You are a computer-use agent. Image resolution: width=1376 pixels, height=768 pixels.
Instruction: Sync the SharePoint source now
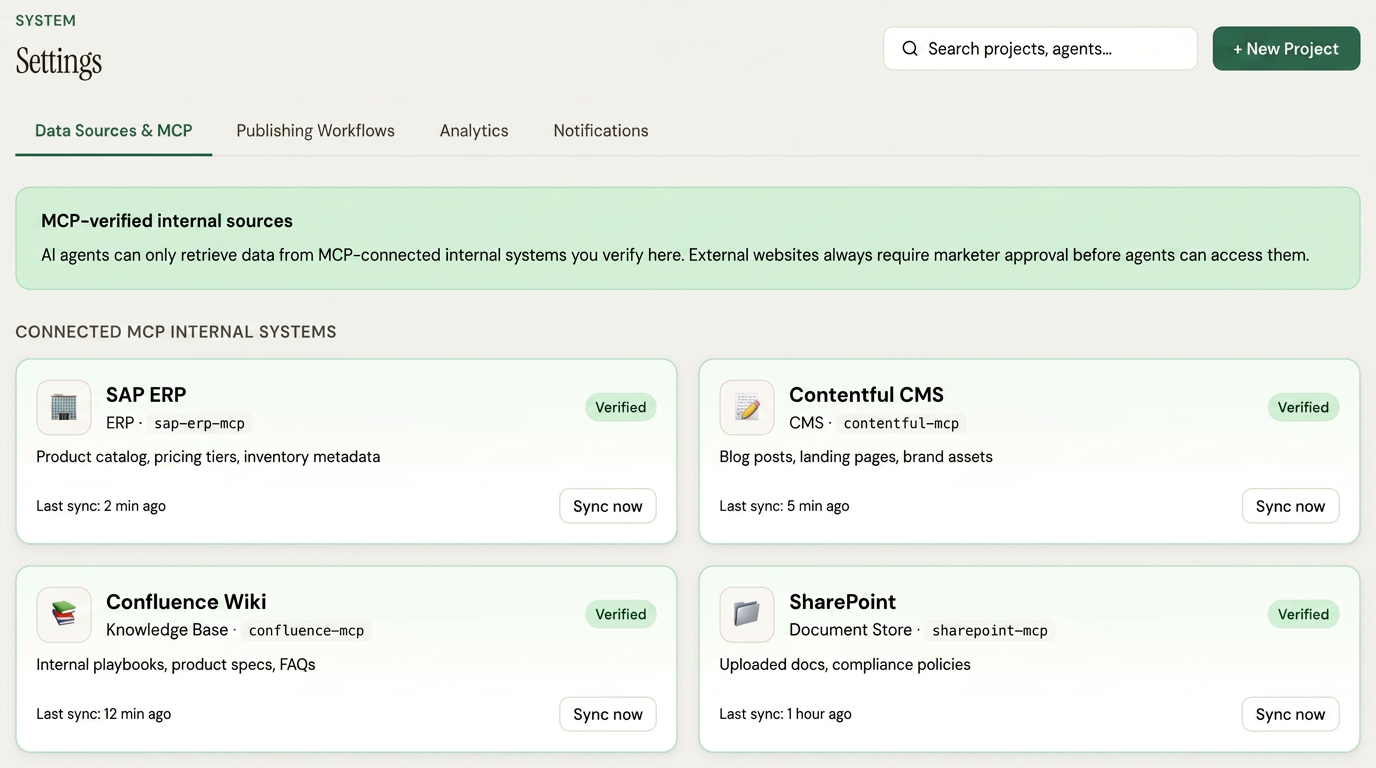pos(1290,714)
